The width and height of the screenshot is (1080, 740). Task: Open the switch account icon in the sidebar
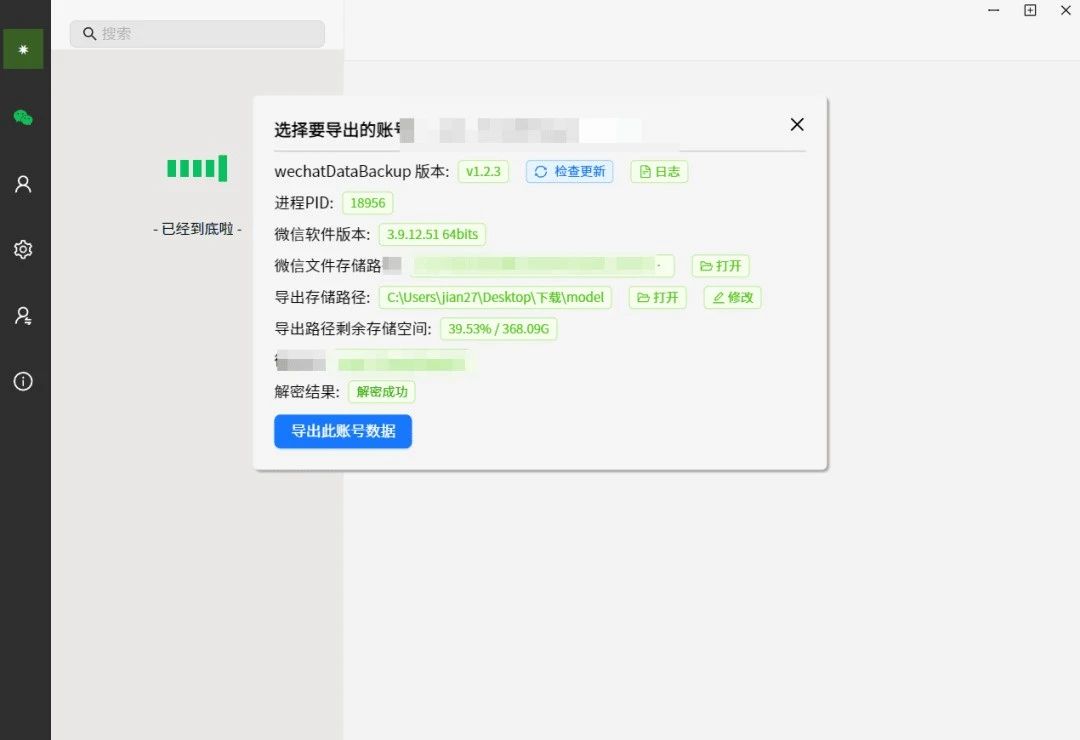pyautogui.click(x=23, y=316)
